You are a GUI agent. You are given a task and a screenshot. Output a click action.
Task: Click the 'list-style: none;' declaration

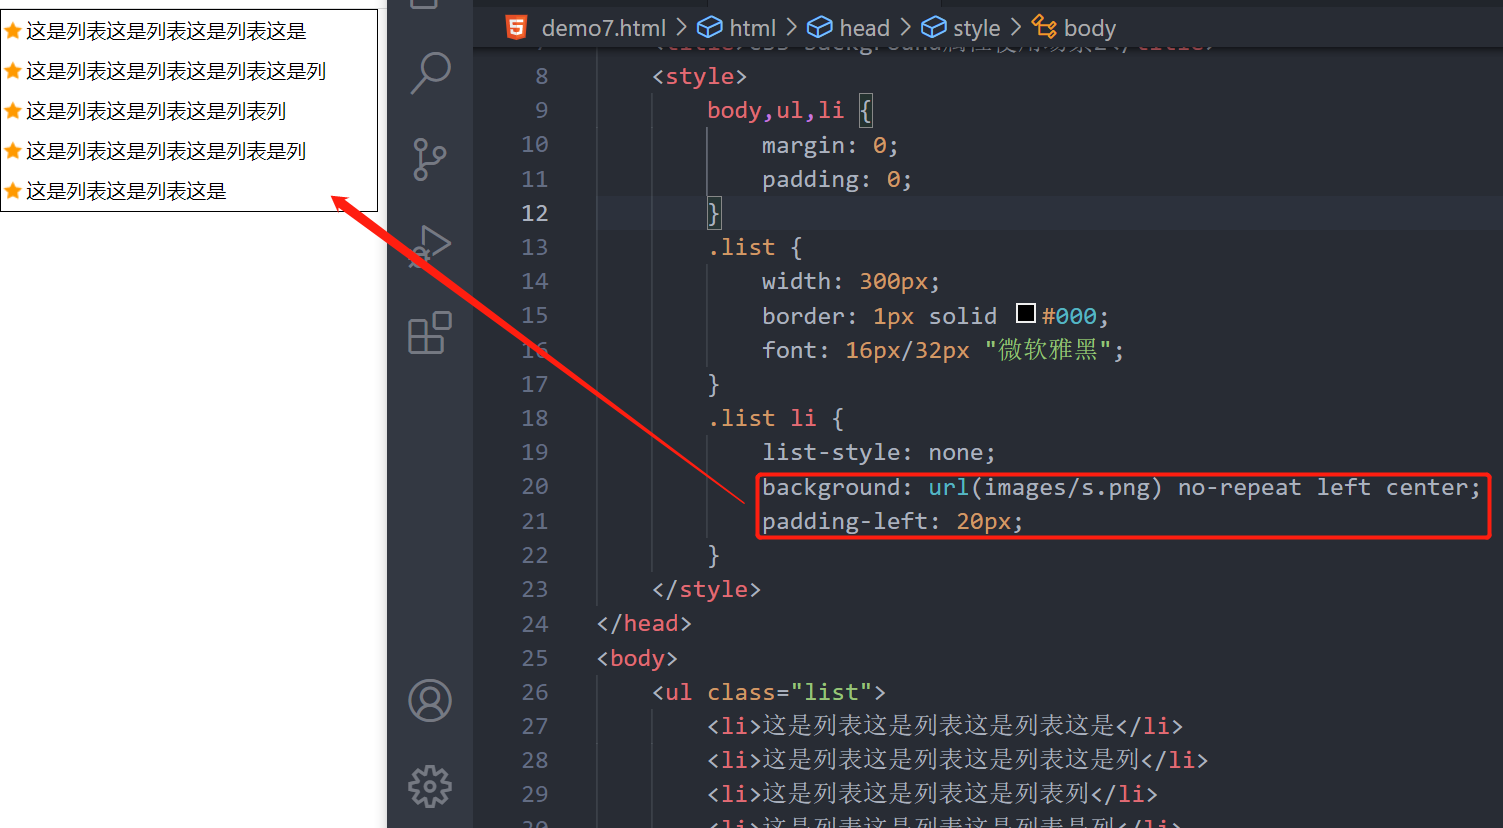pos(879,452)
